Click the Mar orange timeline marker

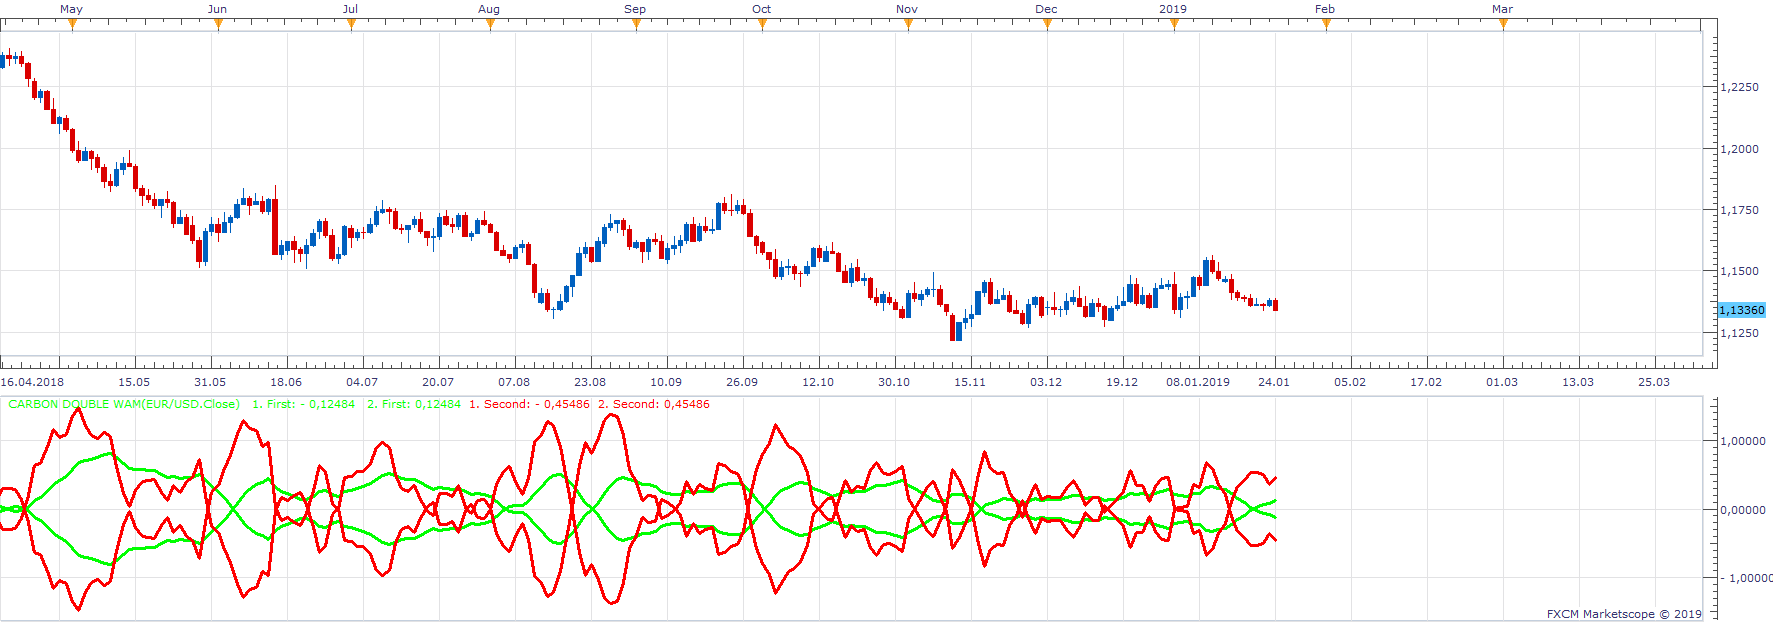(1503, 25)
